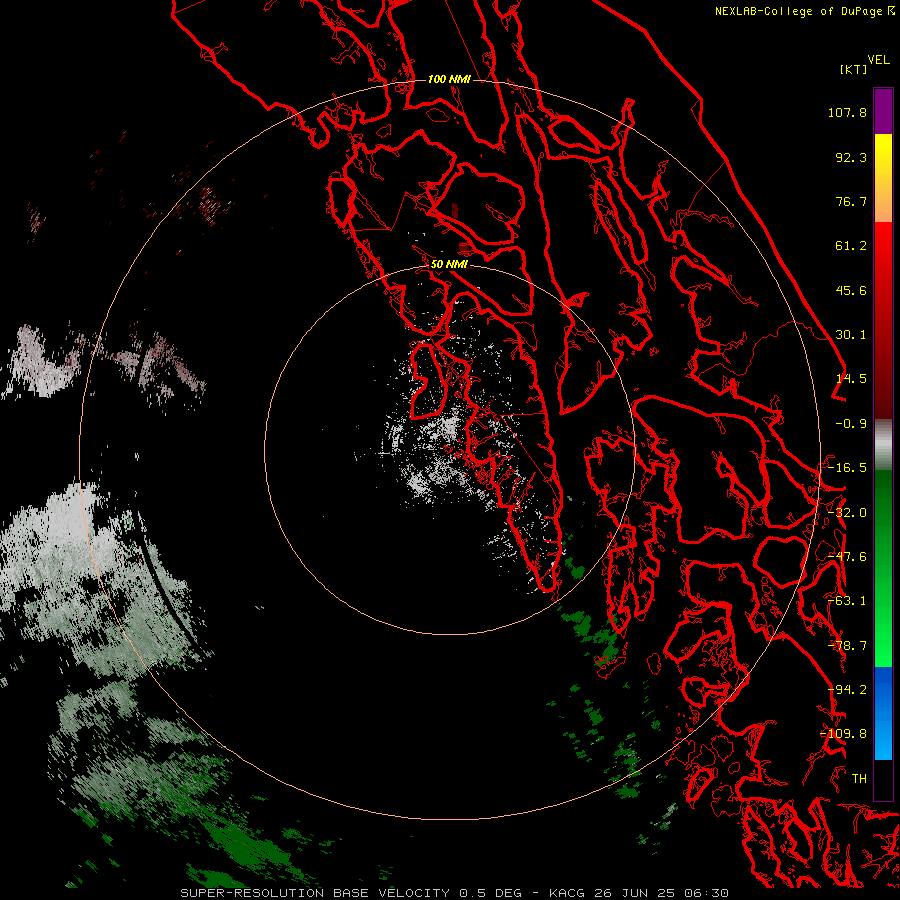Click the 100 NMI range ring label
Image resolution: width=900 pixels, height=900 pixels.
pos(449,79)
